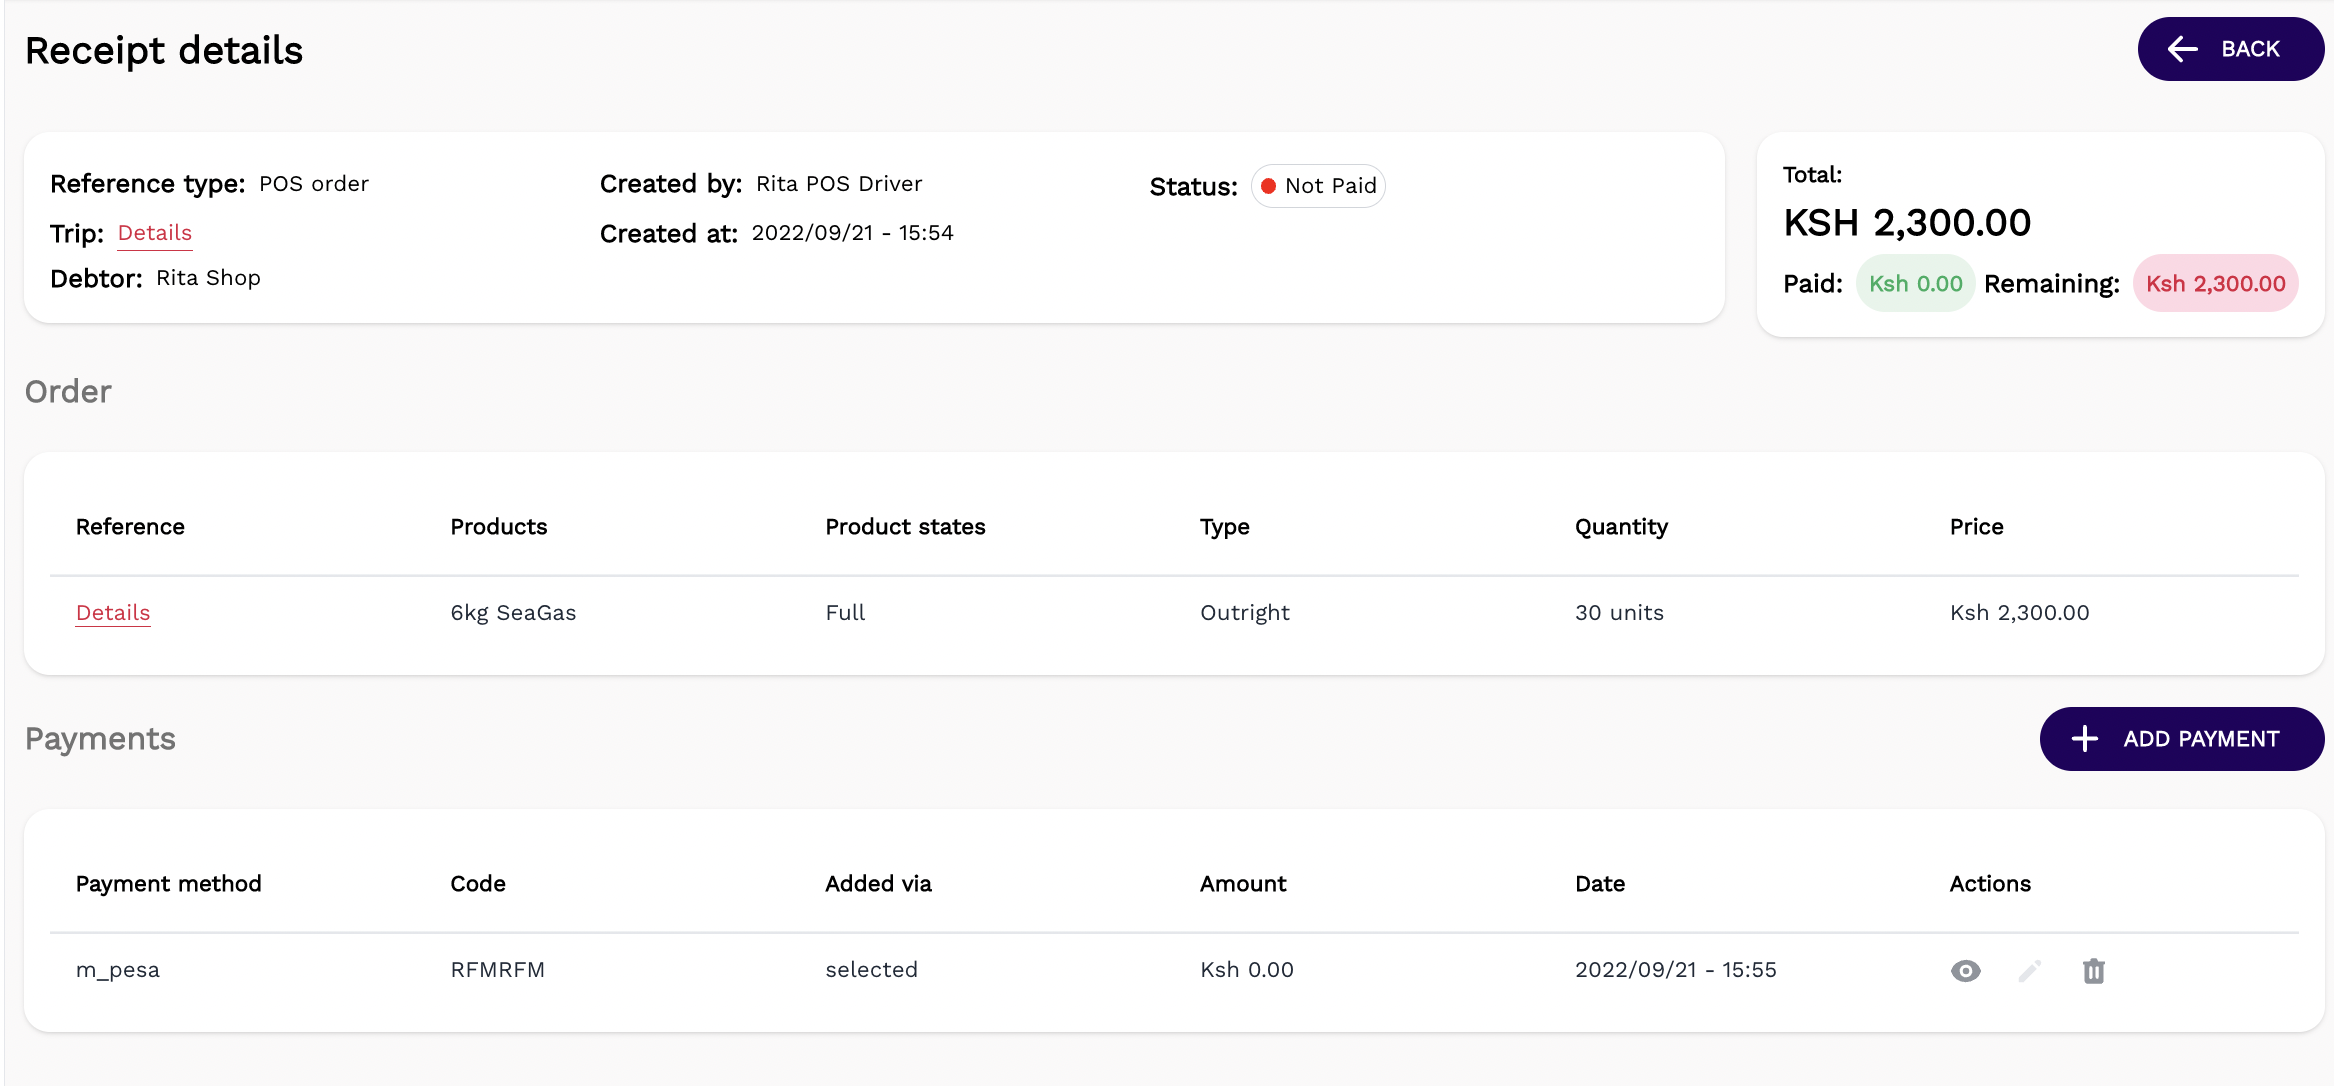Click the ADD PAYMENT button

tap(2181, 739)
